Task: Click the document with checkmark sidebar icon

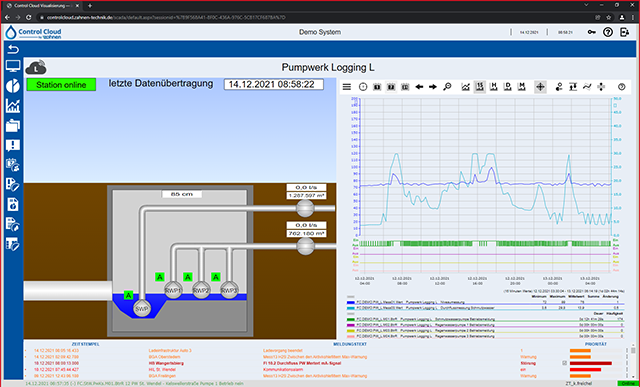Action: pyautogui.click(x=13, y=185)
